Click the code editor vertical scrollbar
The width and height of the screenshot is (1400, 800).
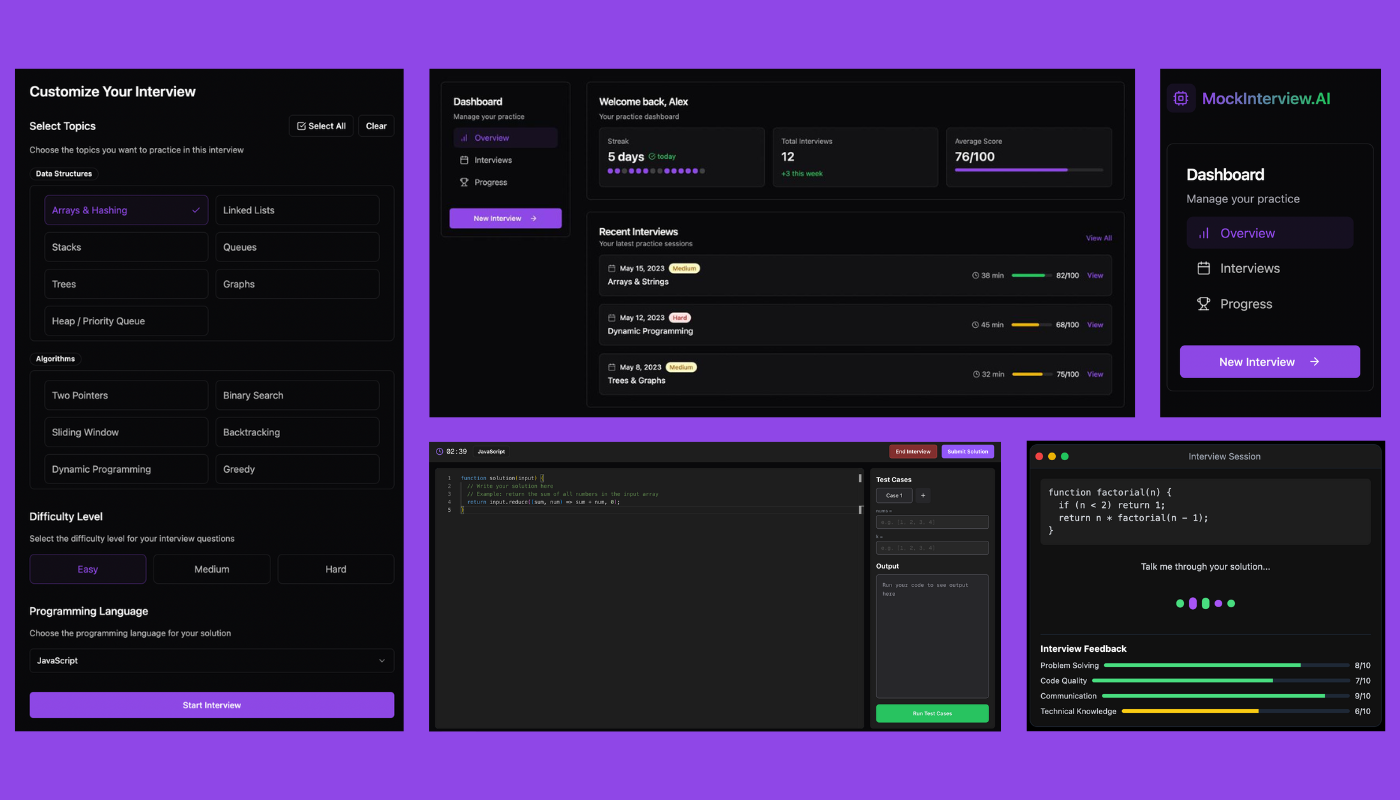click(x=860, y=479)
